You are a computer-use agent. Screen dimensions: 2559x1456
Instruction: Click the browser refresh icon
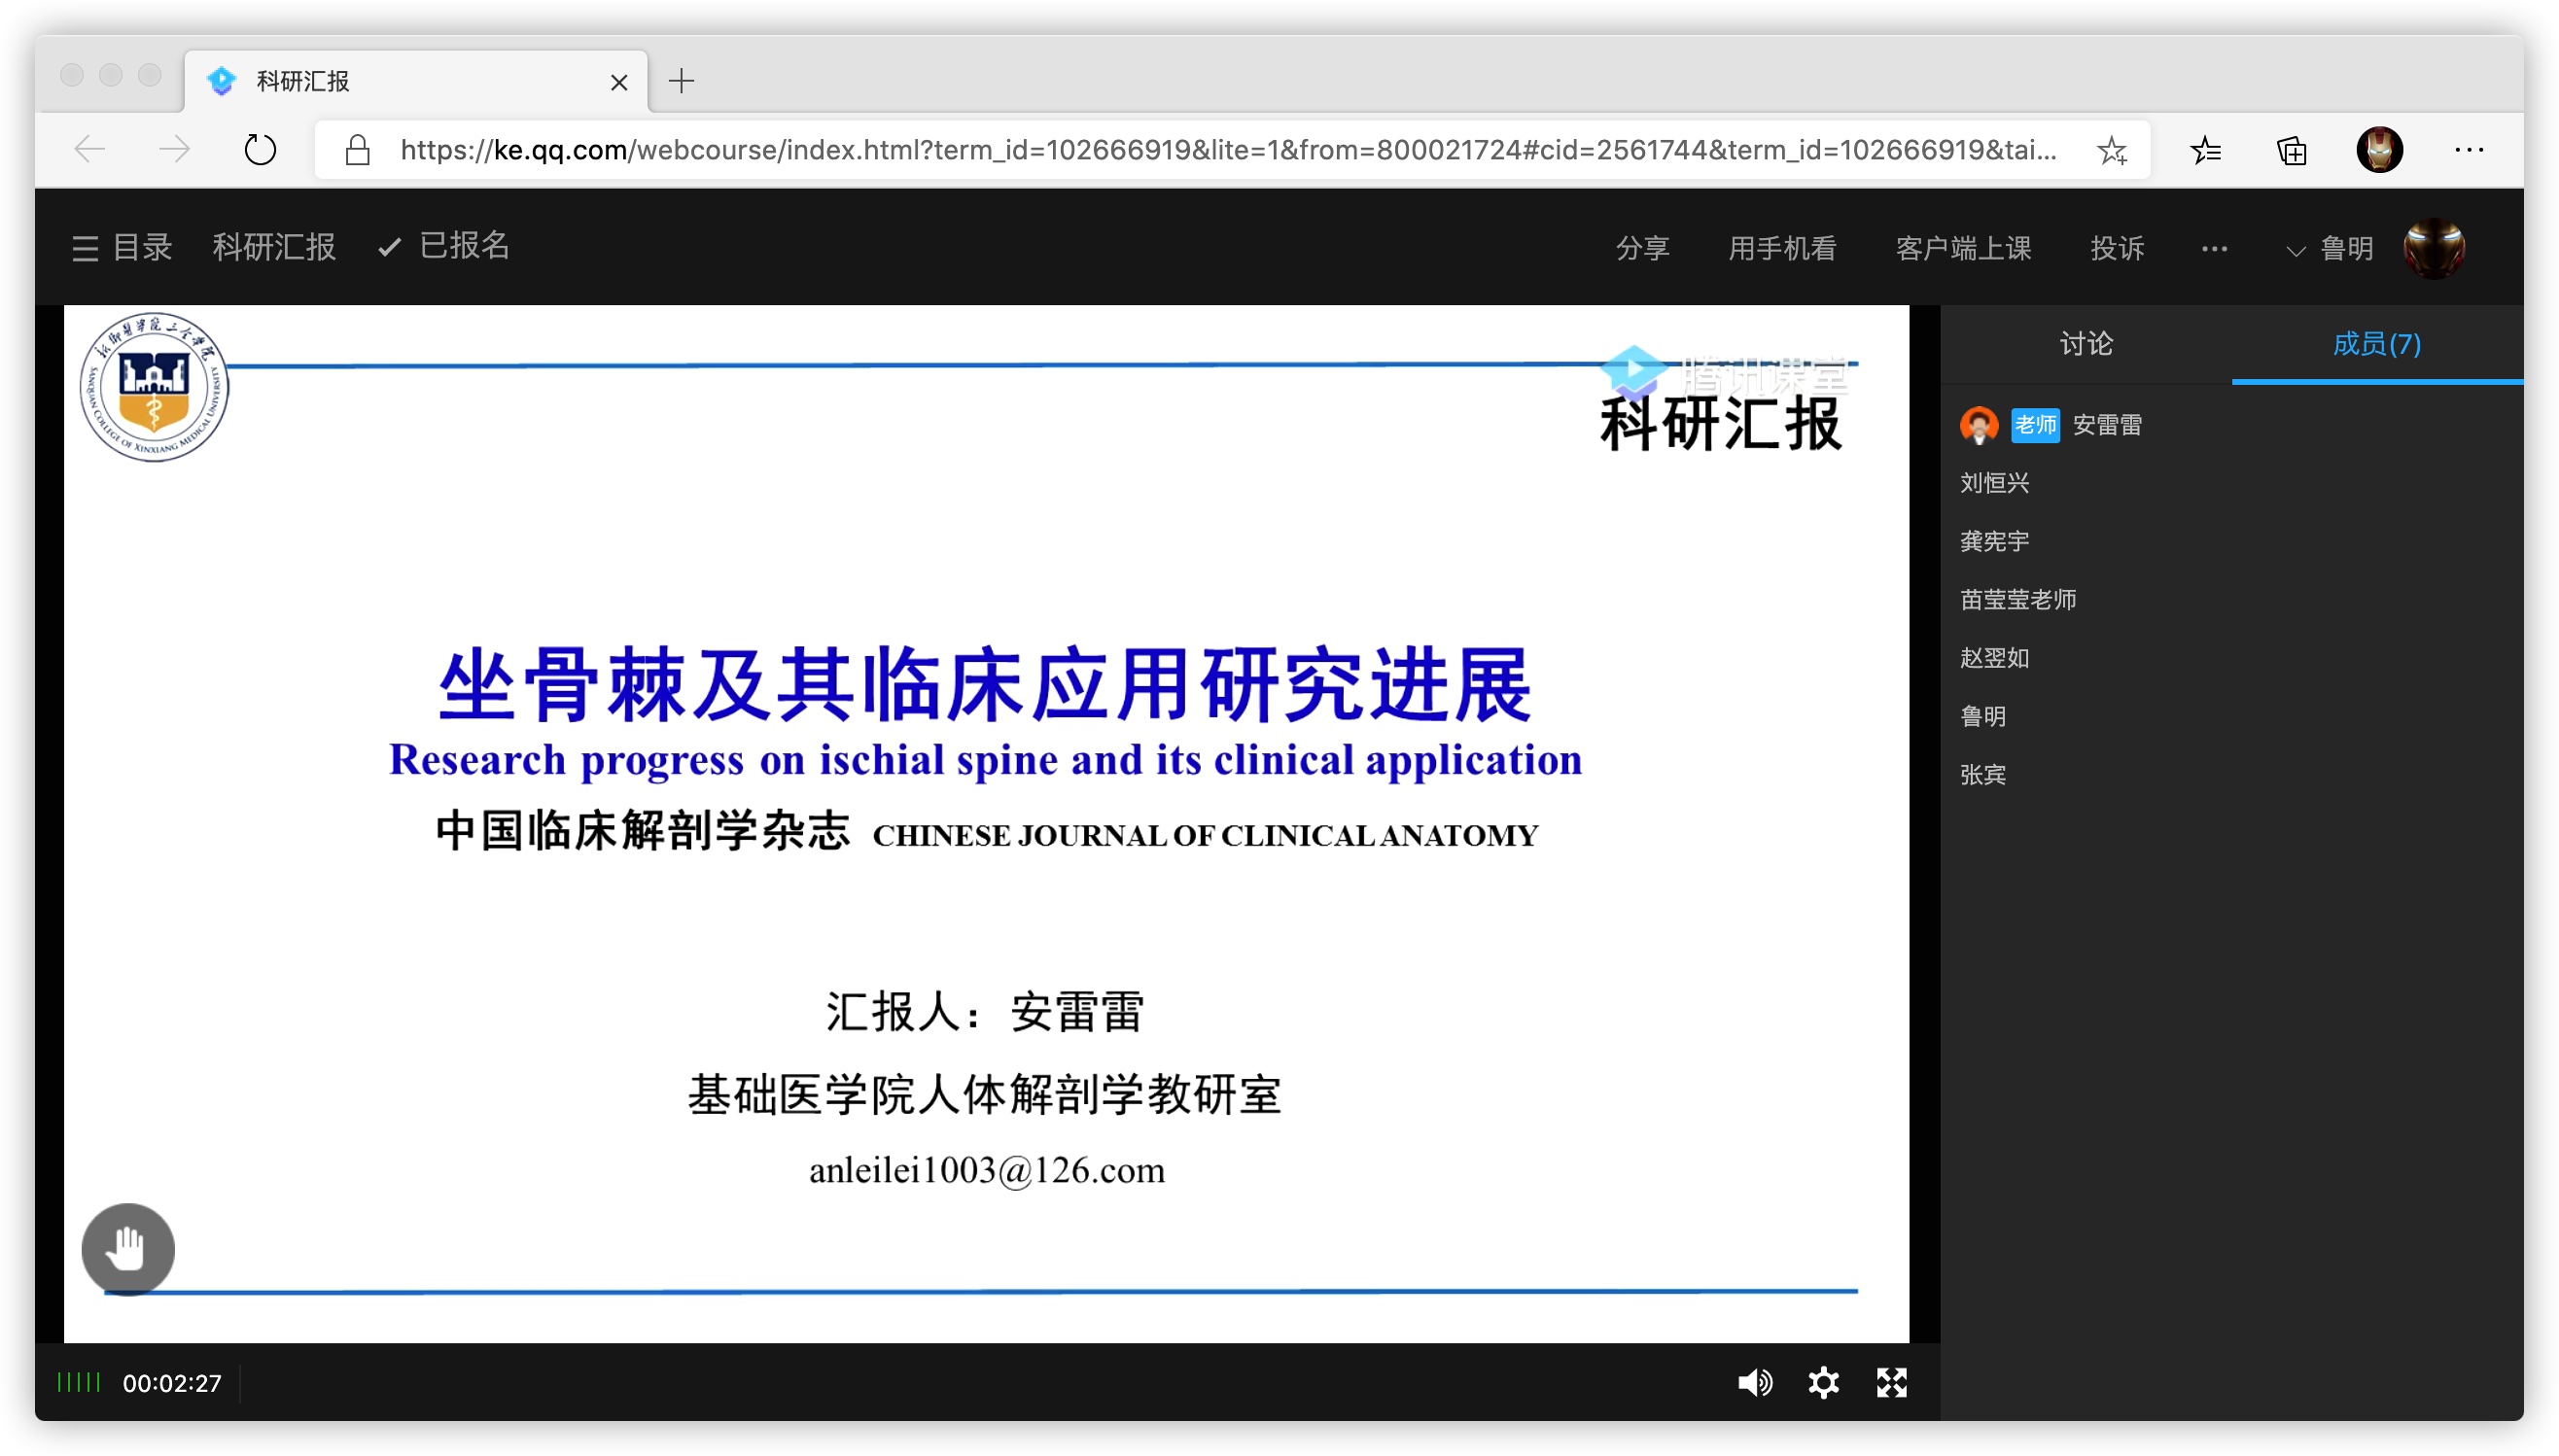tap(260, 150)
